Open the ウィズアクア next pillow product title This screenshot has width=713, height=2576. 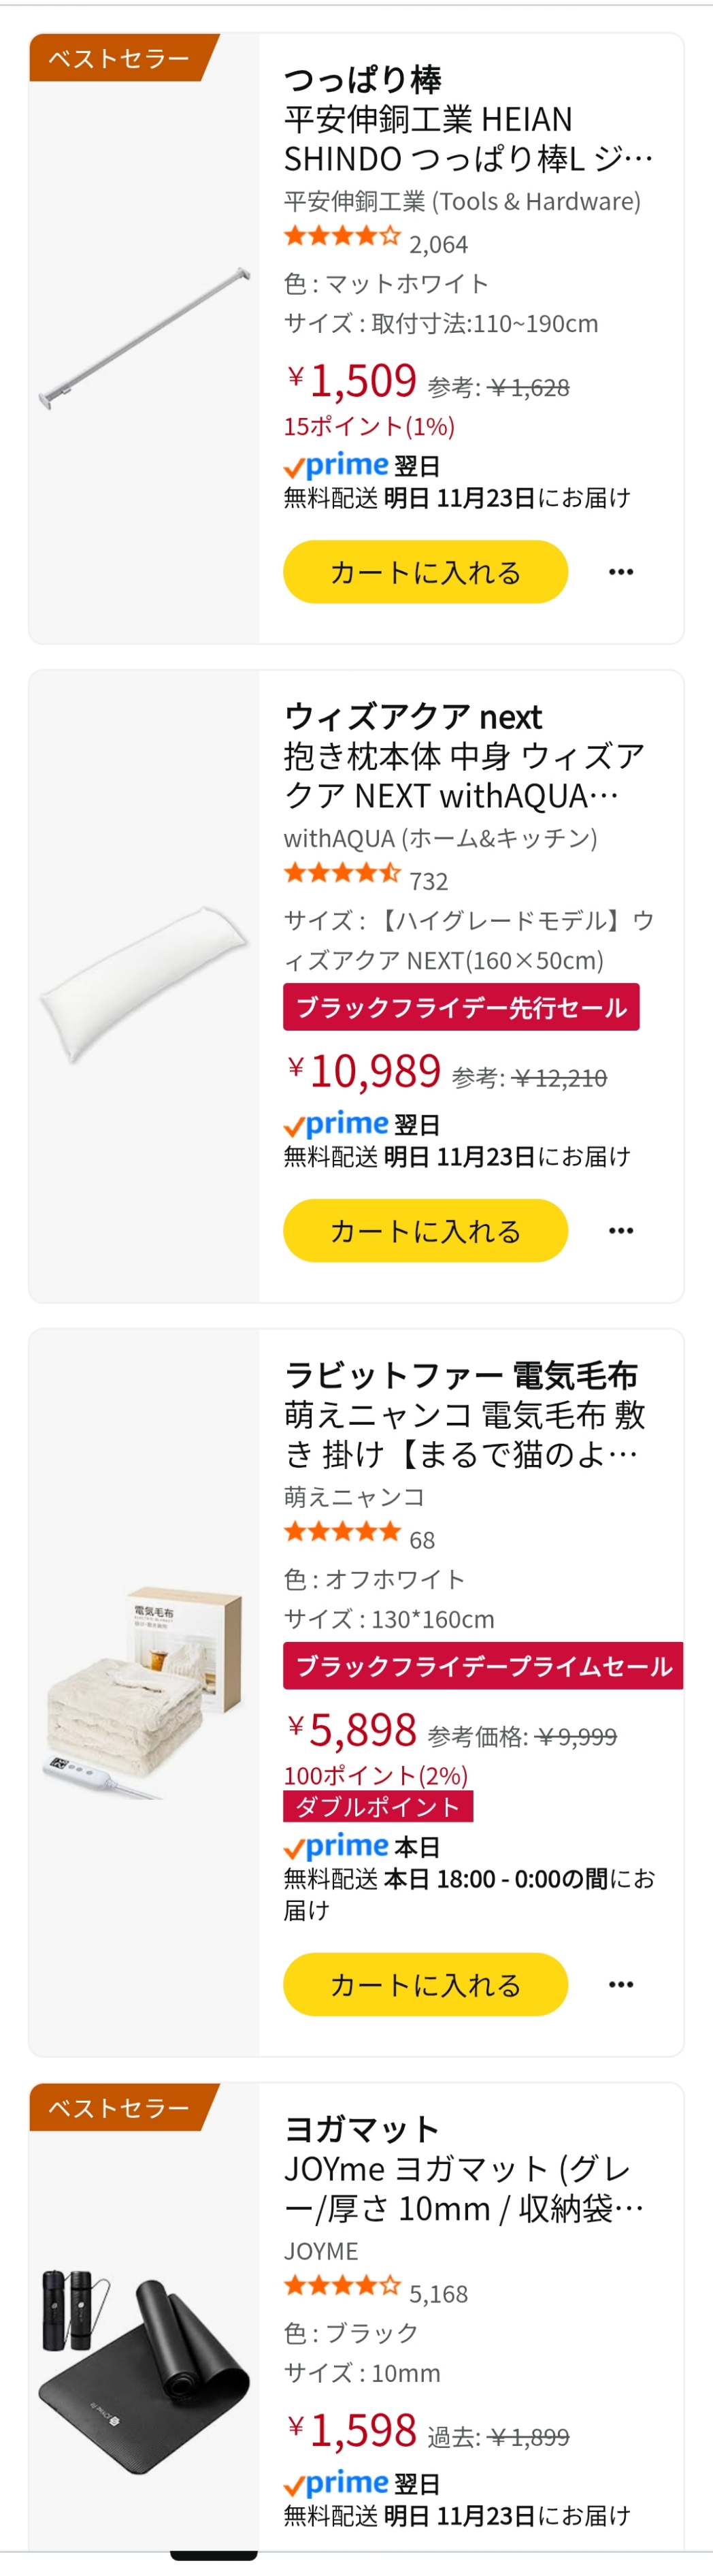click(463, 756)
